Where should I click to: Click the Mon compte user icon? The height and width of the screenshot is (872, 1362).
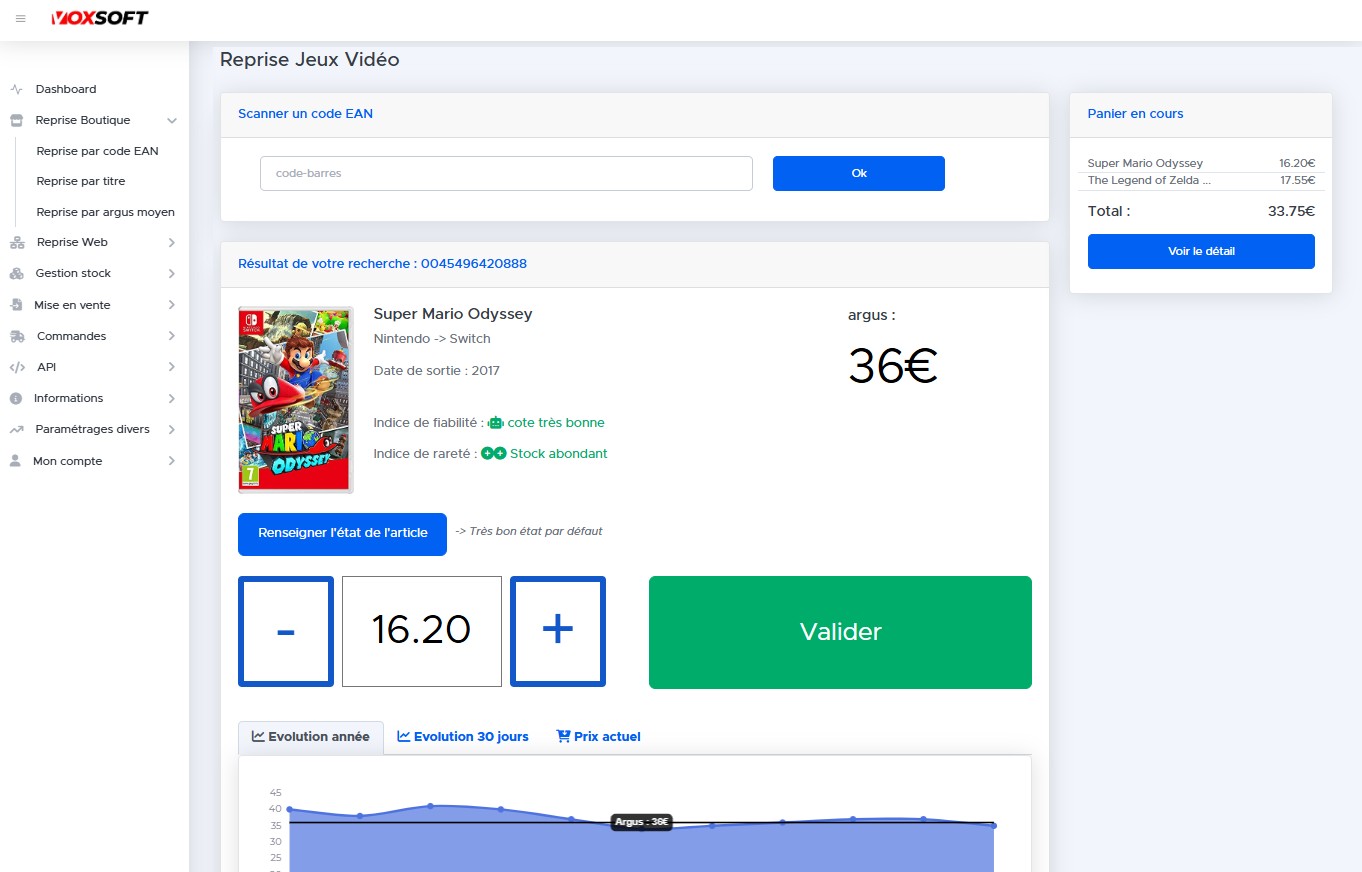(x=15, y=461)
